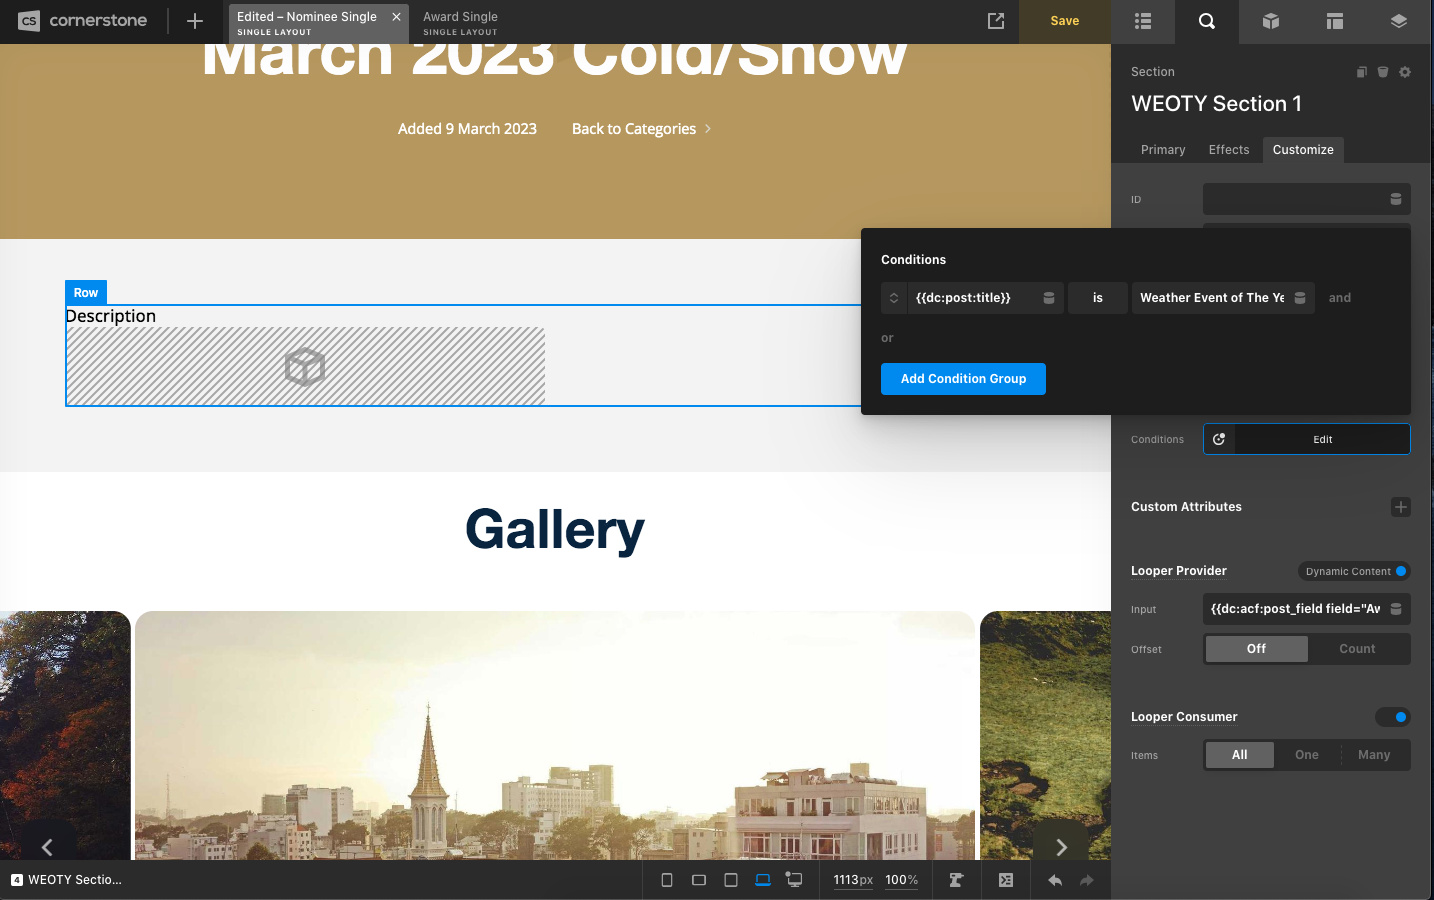Open the 'is' operator dropdown
Screen dimensions: 1434x900
[1097, 298]
